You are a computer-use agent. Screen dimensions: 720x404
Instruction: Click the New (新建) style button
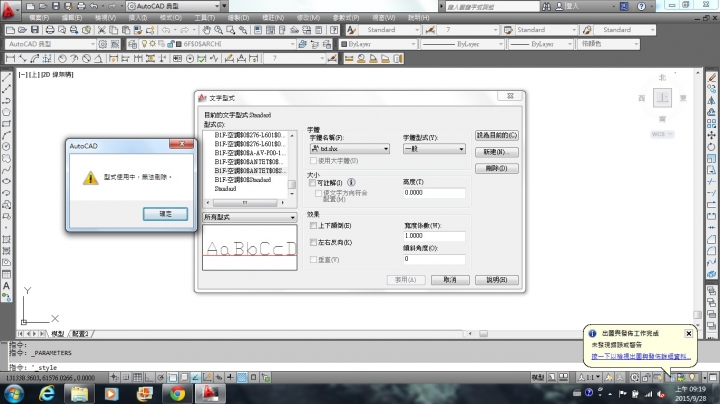[x=497, y=152]
